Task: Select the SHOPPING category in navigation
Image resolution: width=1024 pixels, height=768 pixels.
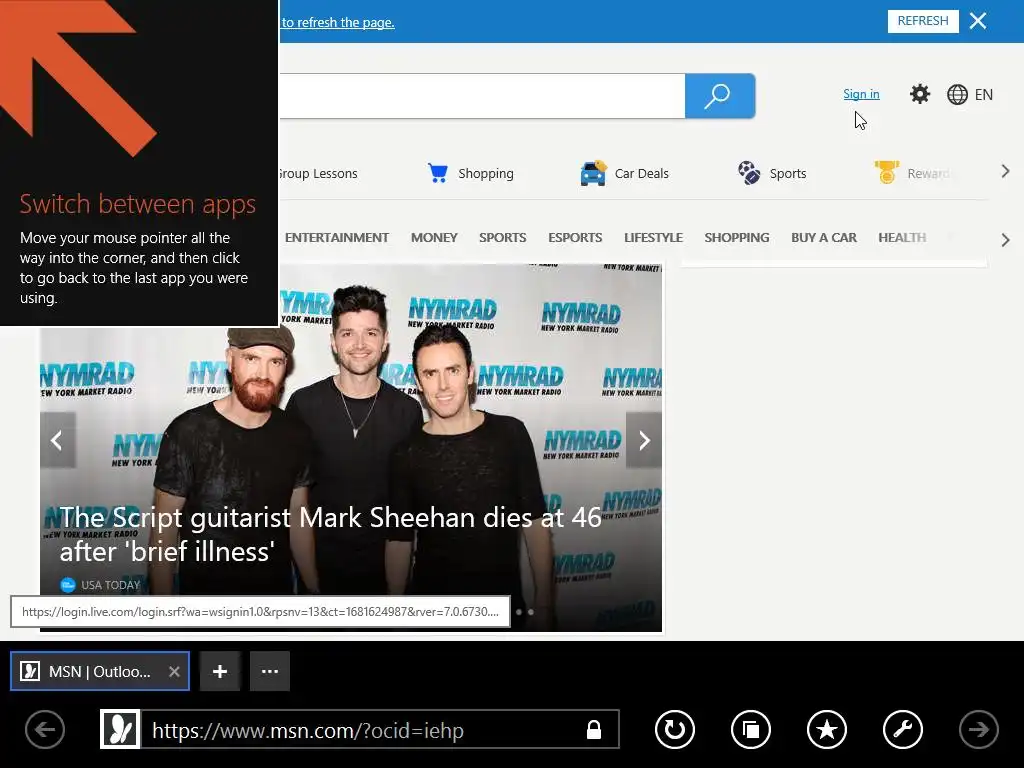Action: (x=737, y=238)
